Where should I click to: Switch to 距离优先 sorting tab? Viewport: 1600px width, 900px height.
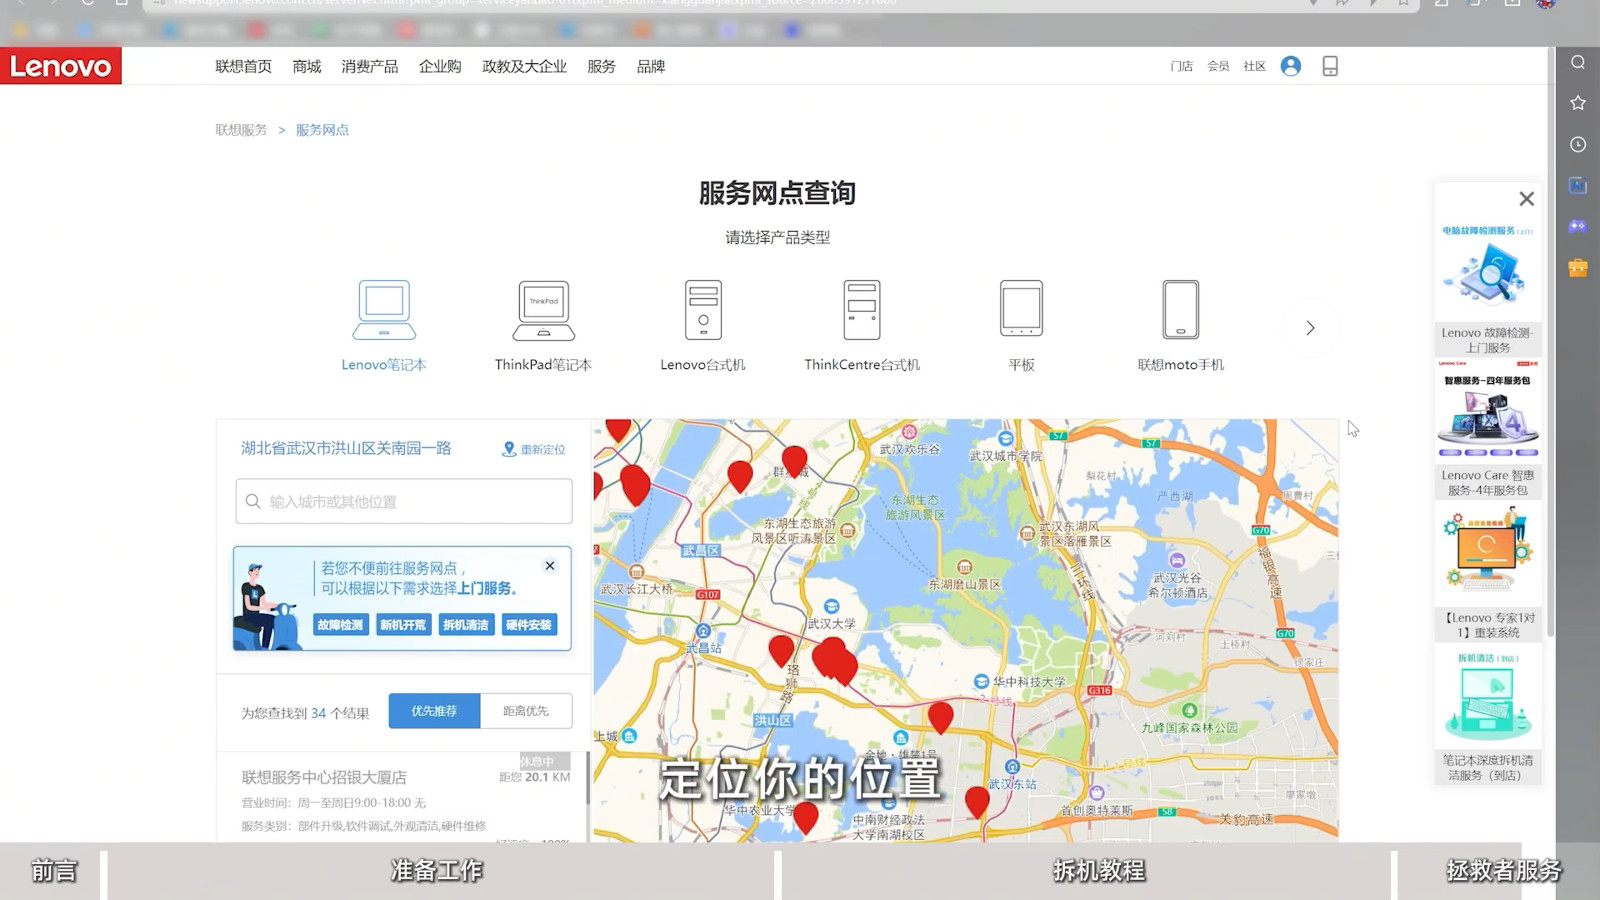[x=526, y=711]
